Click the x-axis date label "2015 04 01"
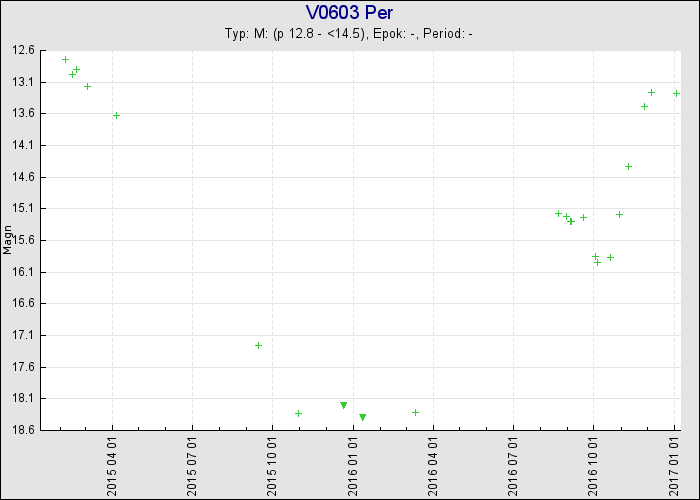The height and width of the screenshot is (500, 700). pos(112,467)
